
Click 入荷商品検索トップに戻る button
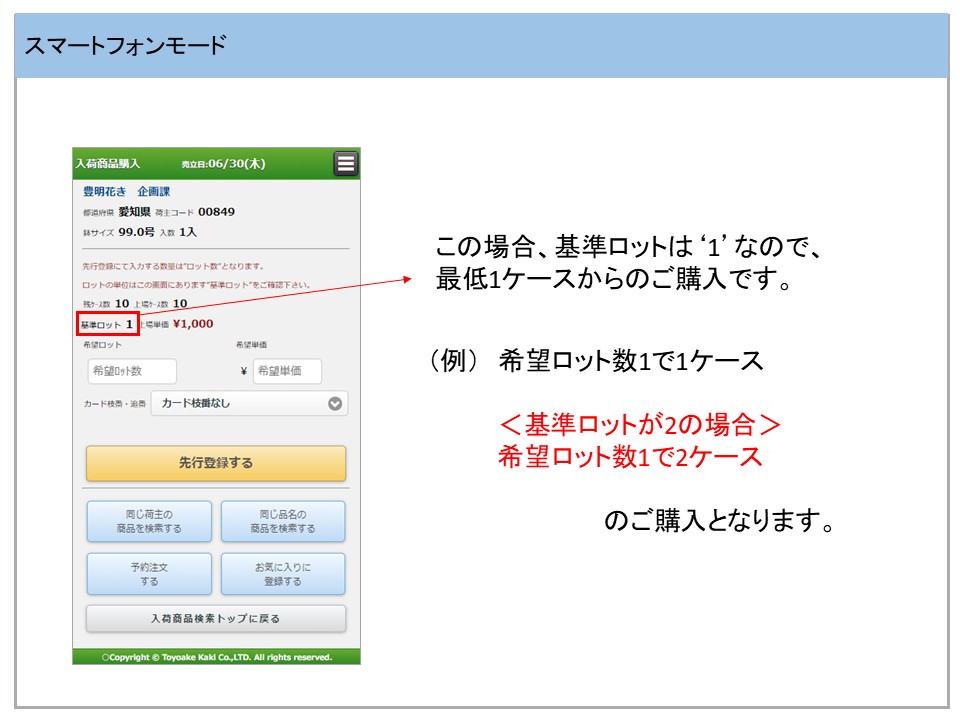pyautogui.click(x=216, y=619)
